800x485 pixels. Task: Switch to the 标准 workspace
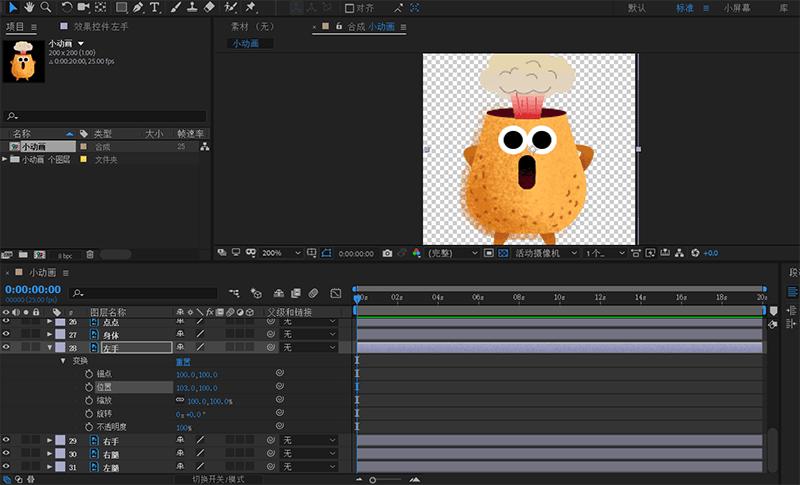684,8
